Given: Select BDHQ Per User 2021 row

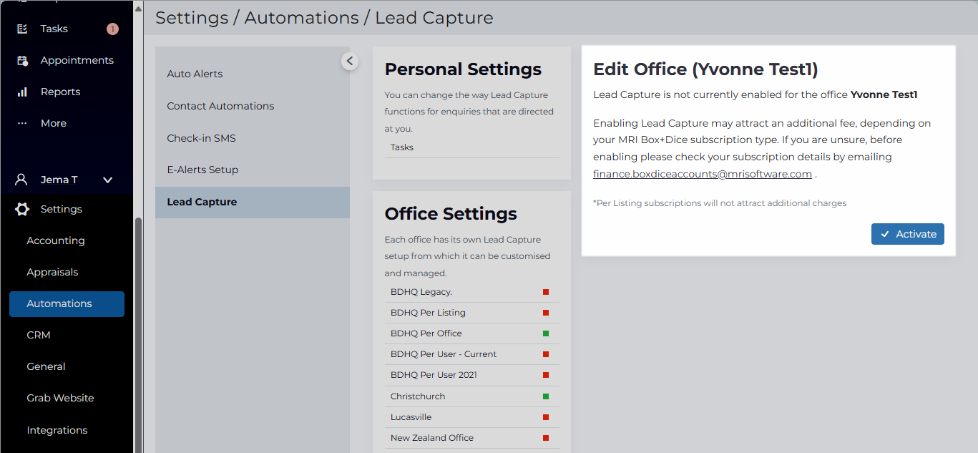Looking at the screenshot, I should click(x=472, y=375).
